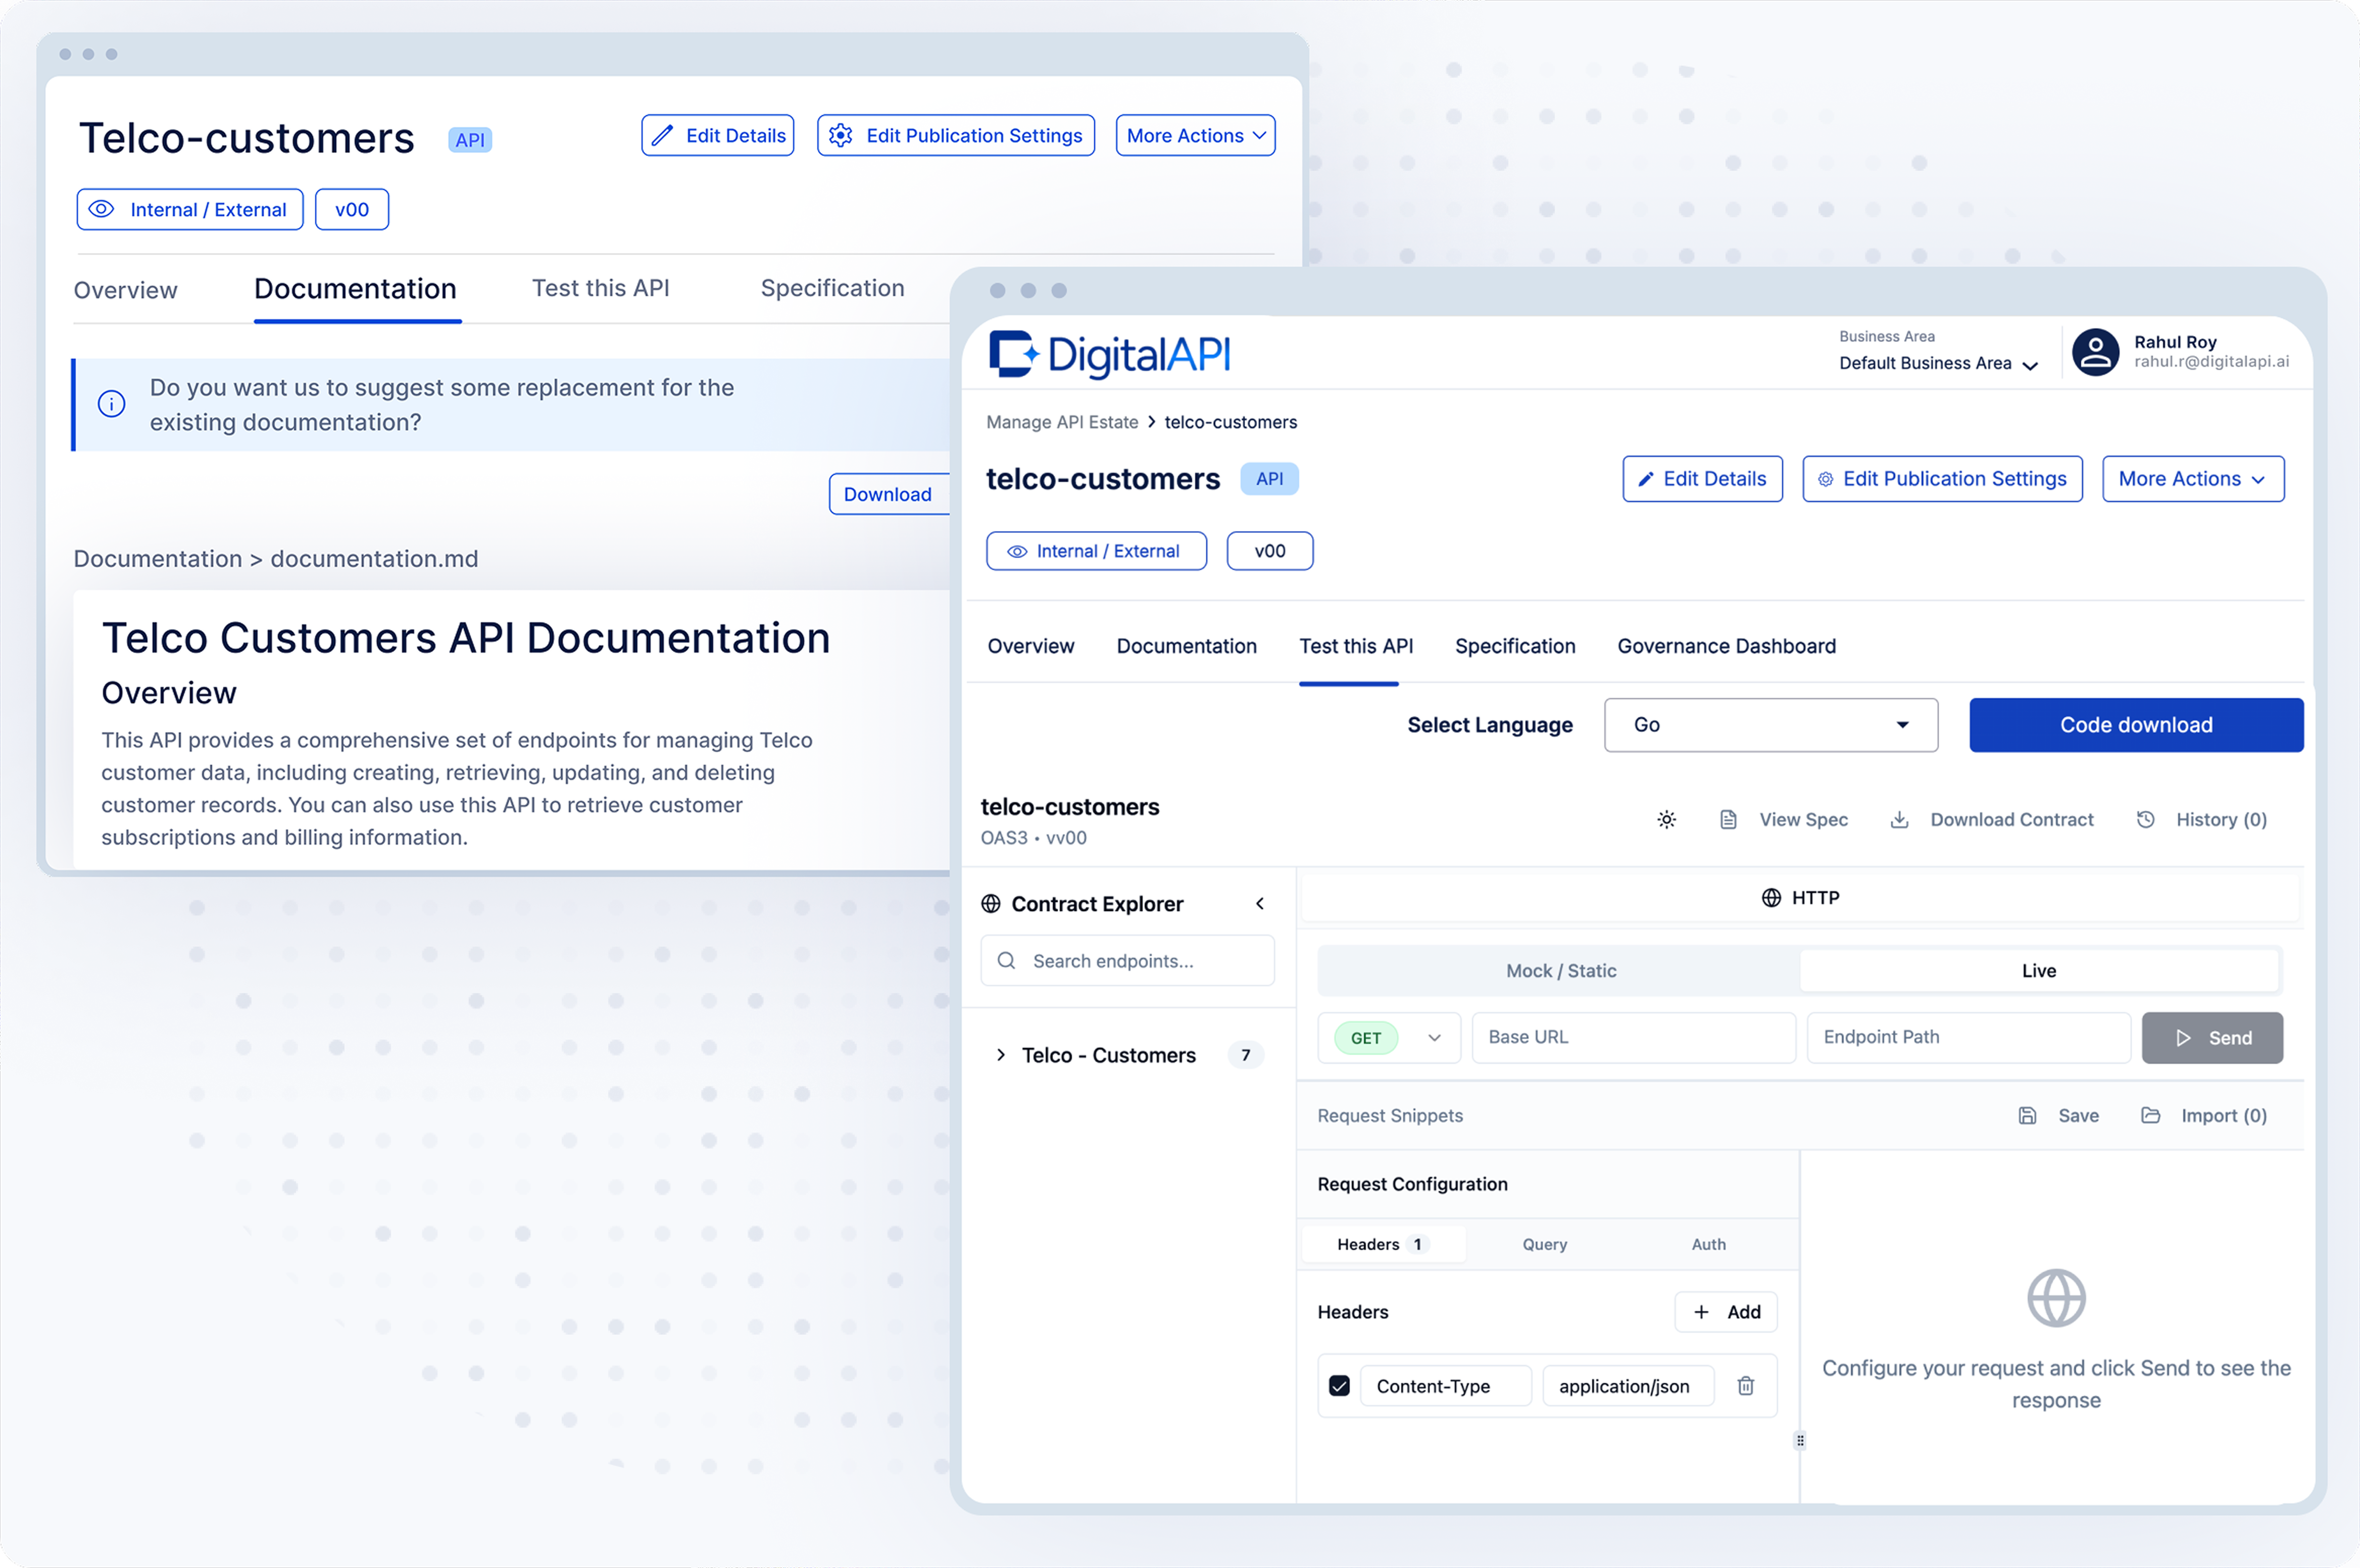Uncheck the Content-Type header checkbox
The image size is (2360, 1568).
1339,1386
